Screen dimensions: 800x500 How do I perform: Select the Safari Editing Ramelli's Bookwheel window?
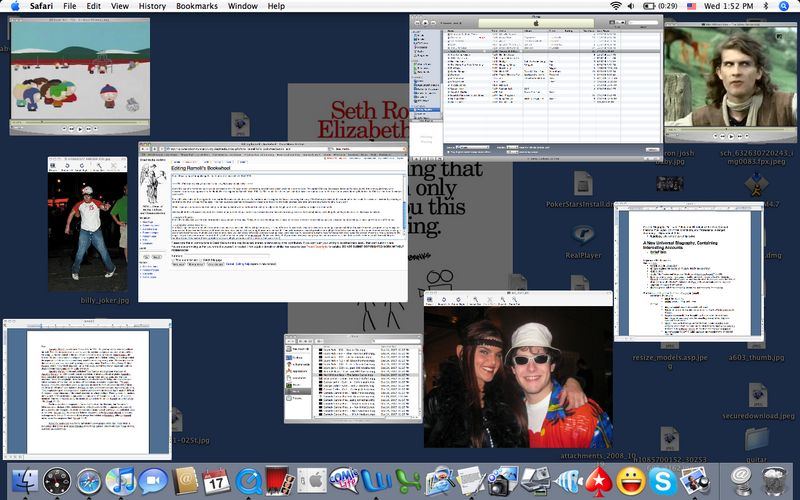[x=272, y=222]
